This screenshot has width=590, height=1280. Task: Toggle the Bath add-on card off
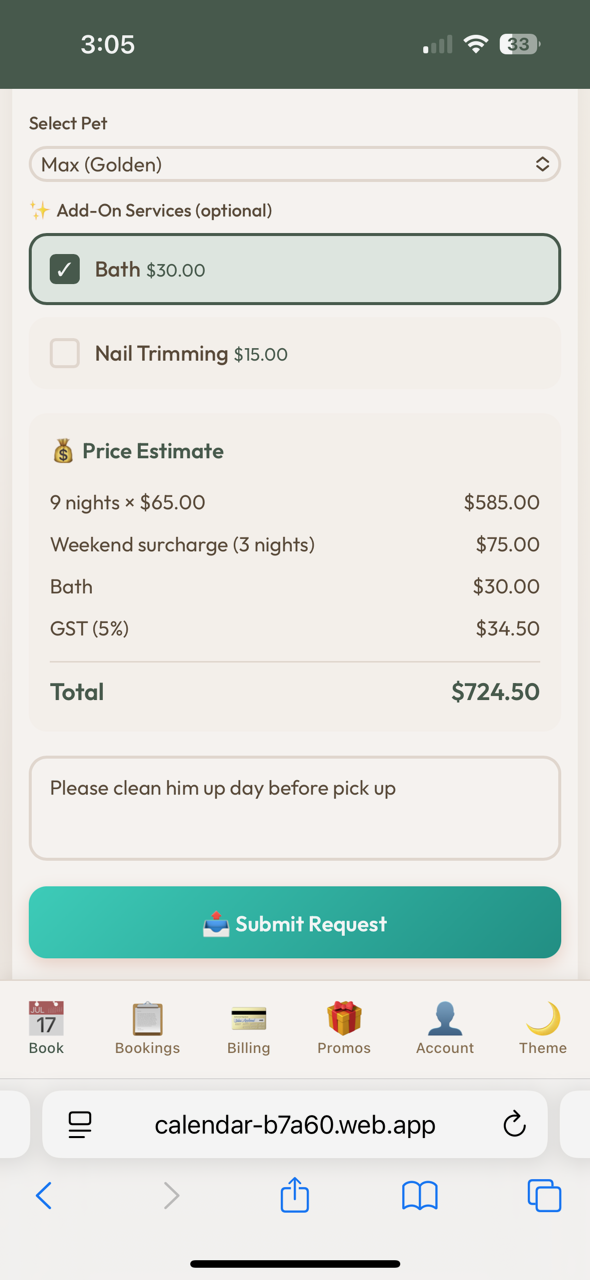[294, 269]
